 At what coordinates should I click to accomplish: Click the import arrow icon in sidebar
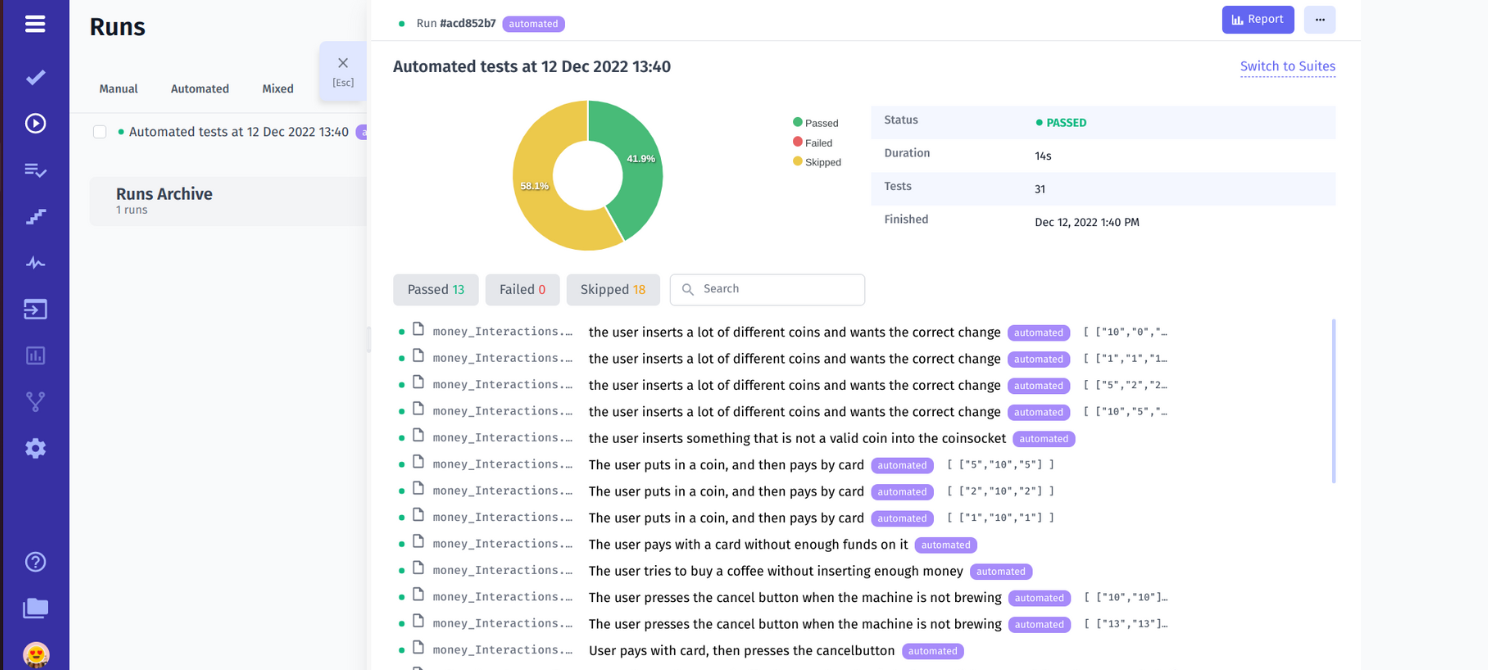click(35, 309)
